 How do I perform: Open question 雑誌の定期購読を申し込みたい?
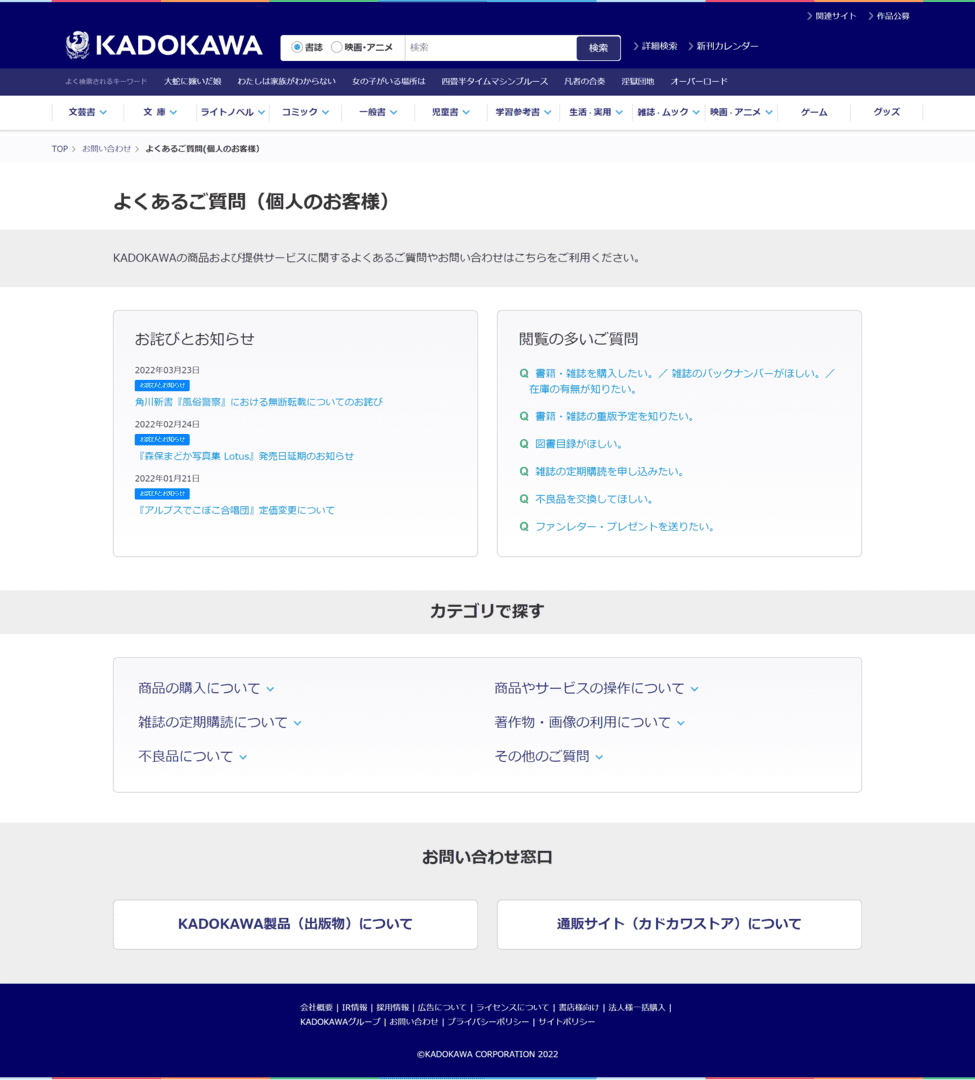click(x=609, y=471)
